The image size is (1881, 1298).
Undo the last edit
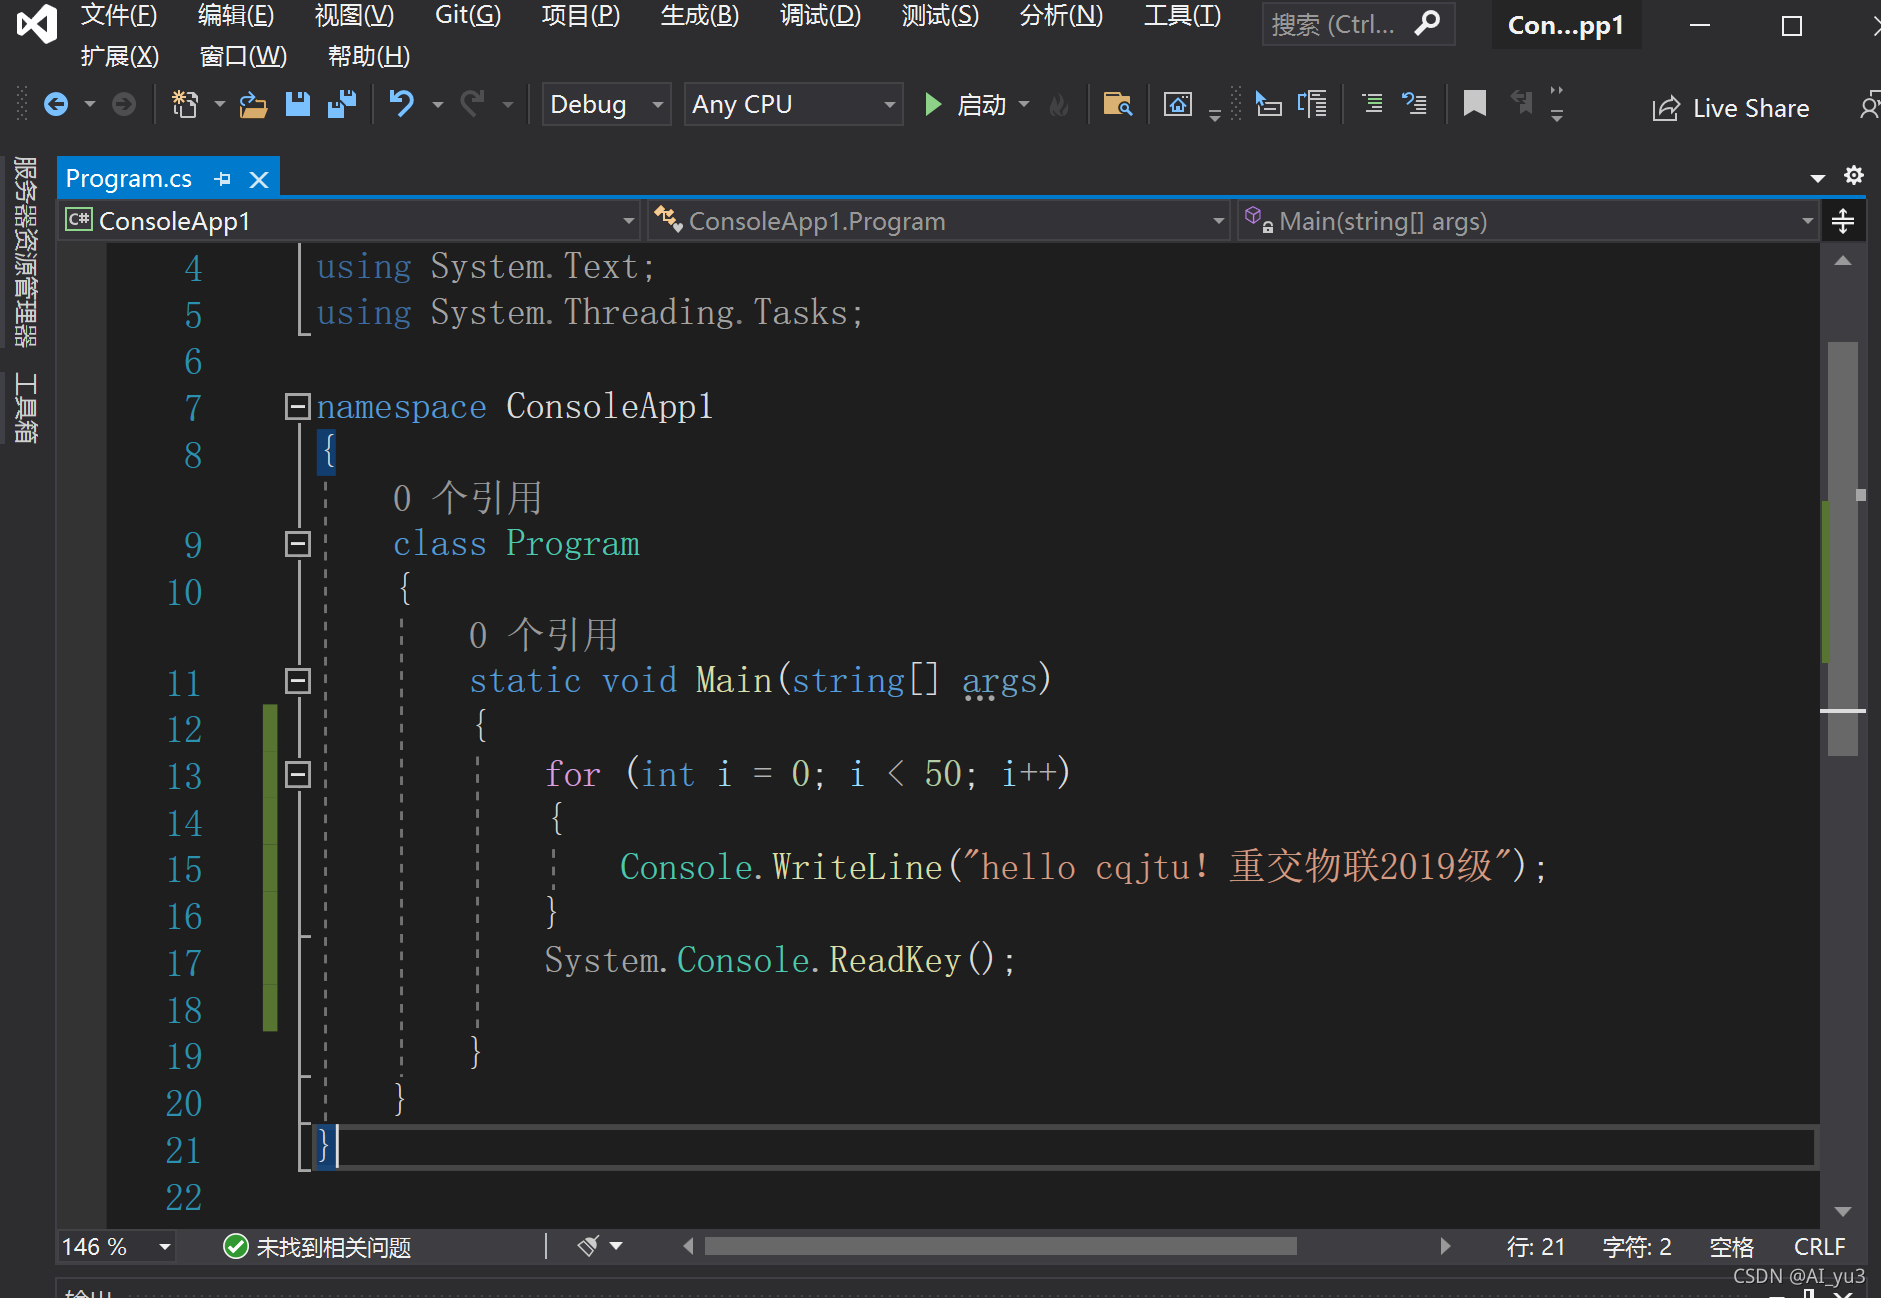click(x=401, y=104)
